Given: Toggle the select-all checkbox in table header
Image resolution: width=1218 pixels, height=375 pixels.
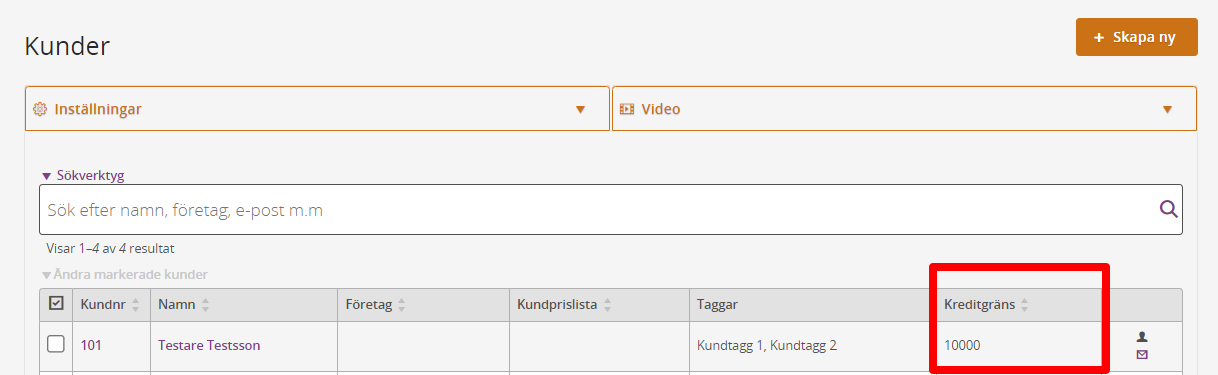Looking at the screenshot, I should [56, 303].
